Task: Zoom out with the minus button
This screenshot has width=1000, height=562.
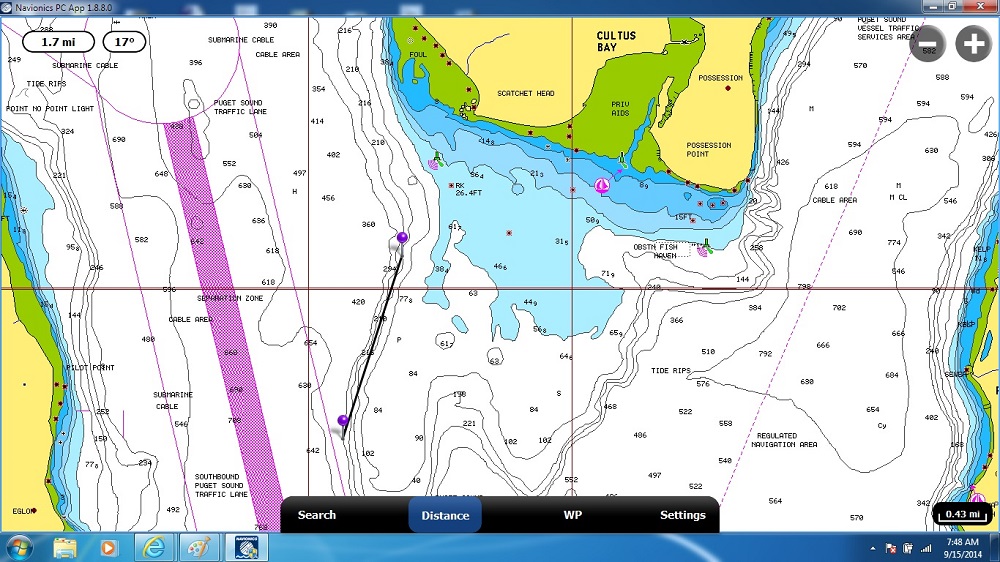Action: pyautogui.click(x=927, y=44)
